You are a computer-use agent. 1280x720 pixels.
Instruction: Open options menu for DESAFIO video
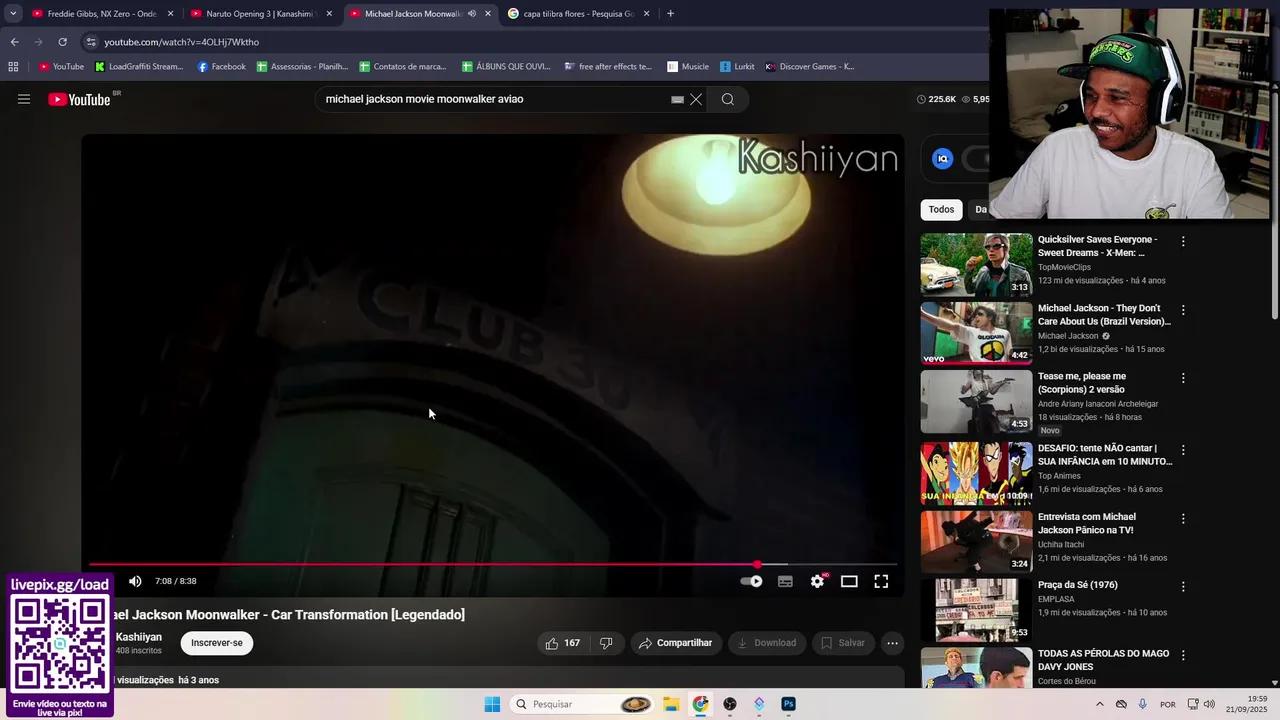tap(1183, 450)
